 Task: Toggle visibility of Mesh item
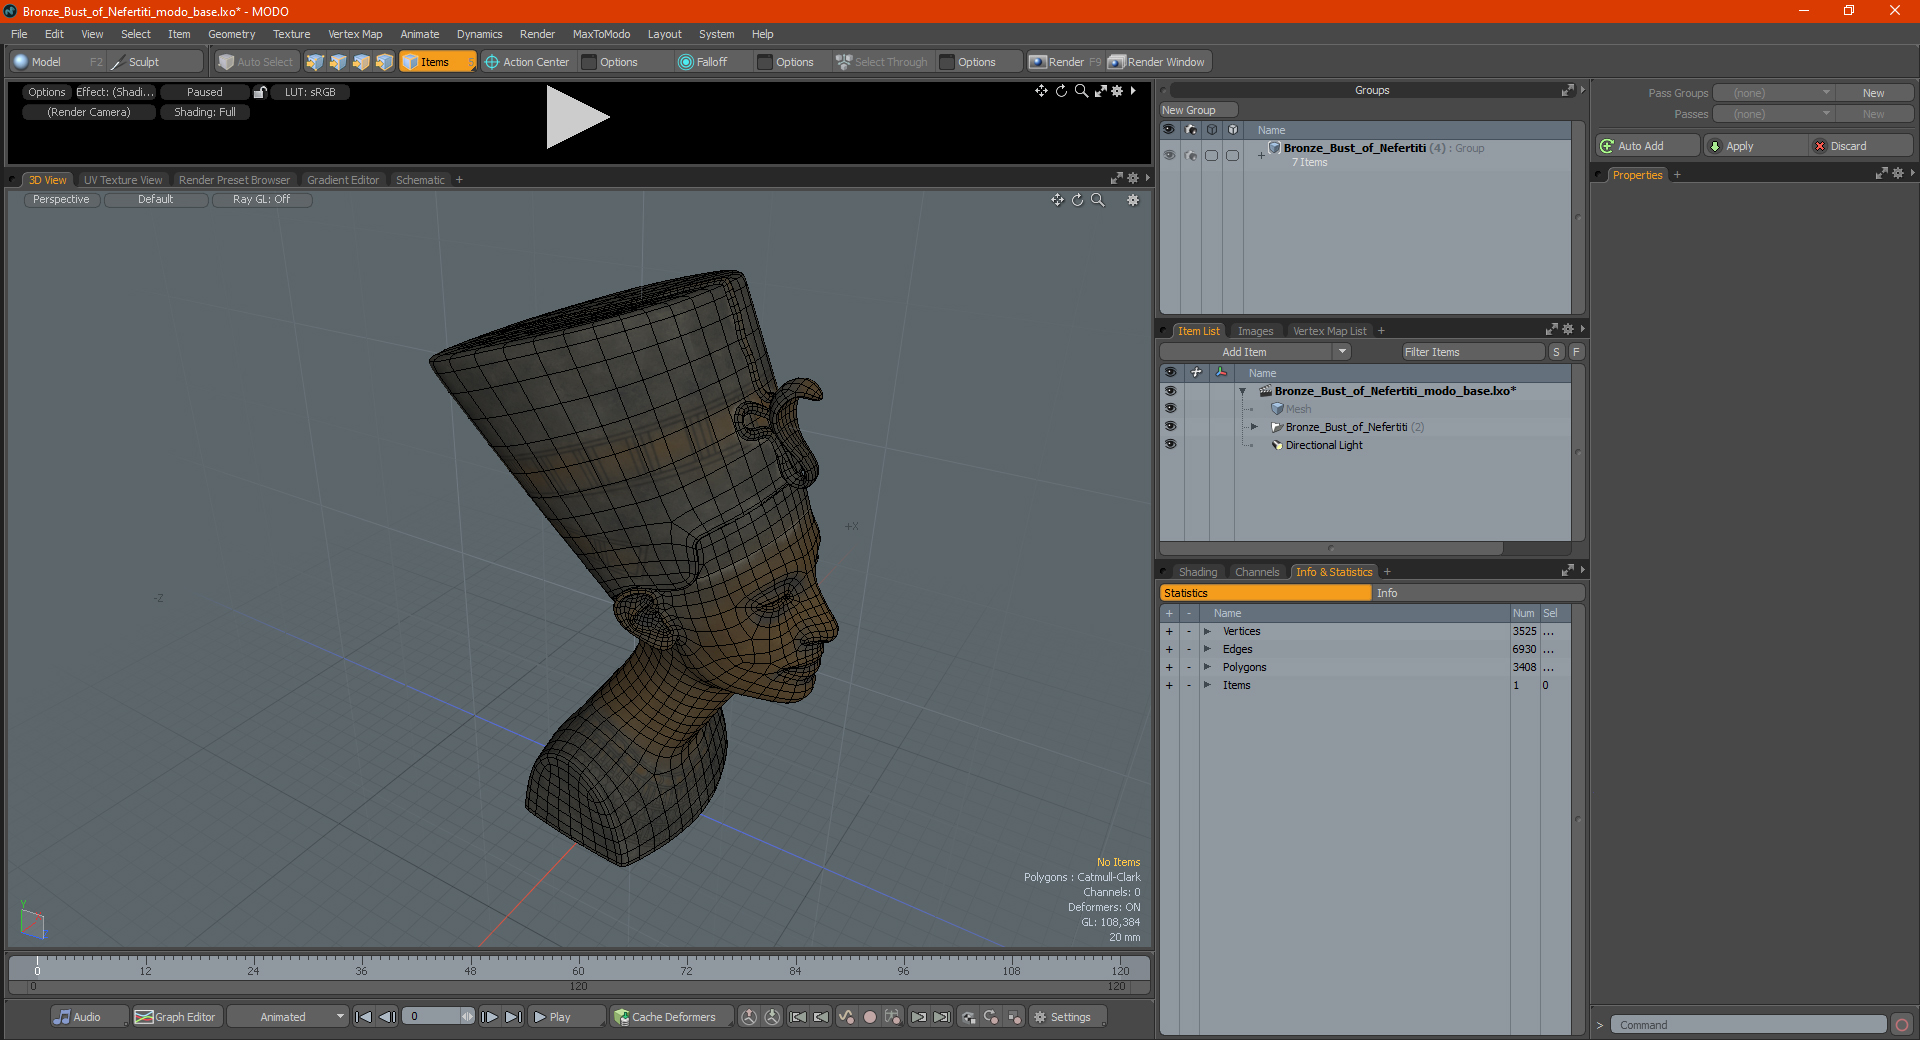1170,409
